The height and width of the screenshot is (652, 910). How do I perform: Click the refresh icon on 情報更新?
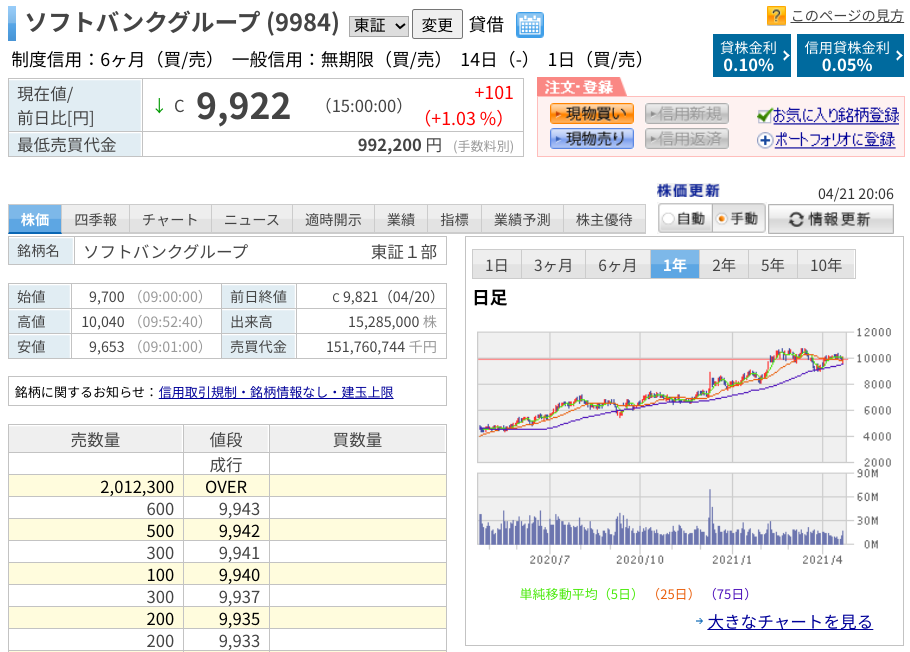click(x=796, y=219)
